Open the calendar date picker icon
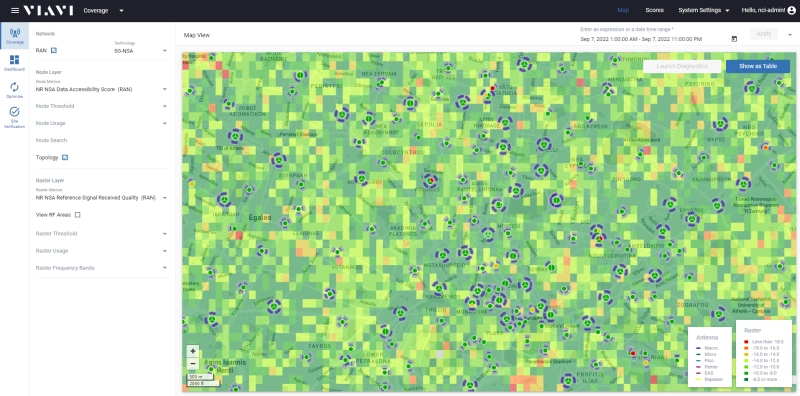This screenshot has width=800, height=396. coord(734,39)
